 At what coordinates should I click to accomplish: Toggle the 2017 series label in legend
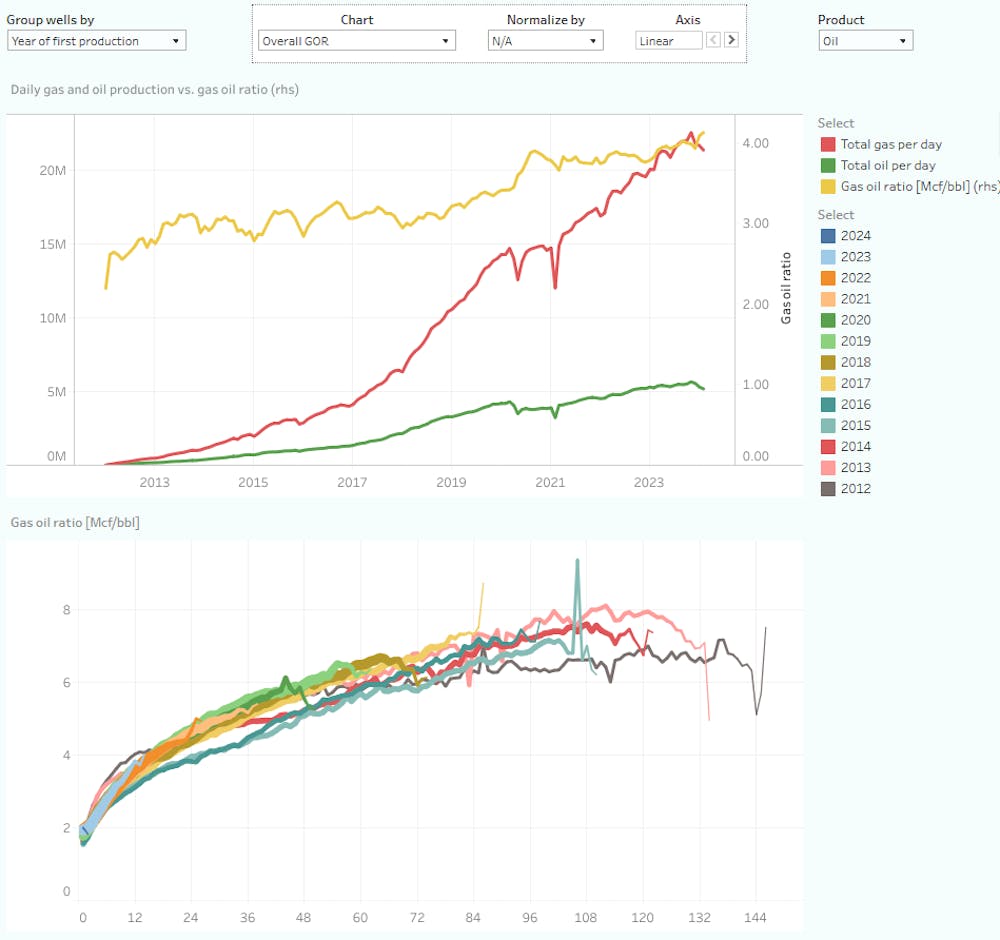856,383
